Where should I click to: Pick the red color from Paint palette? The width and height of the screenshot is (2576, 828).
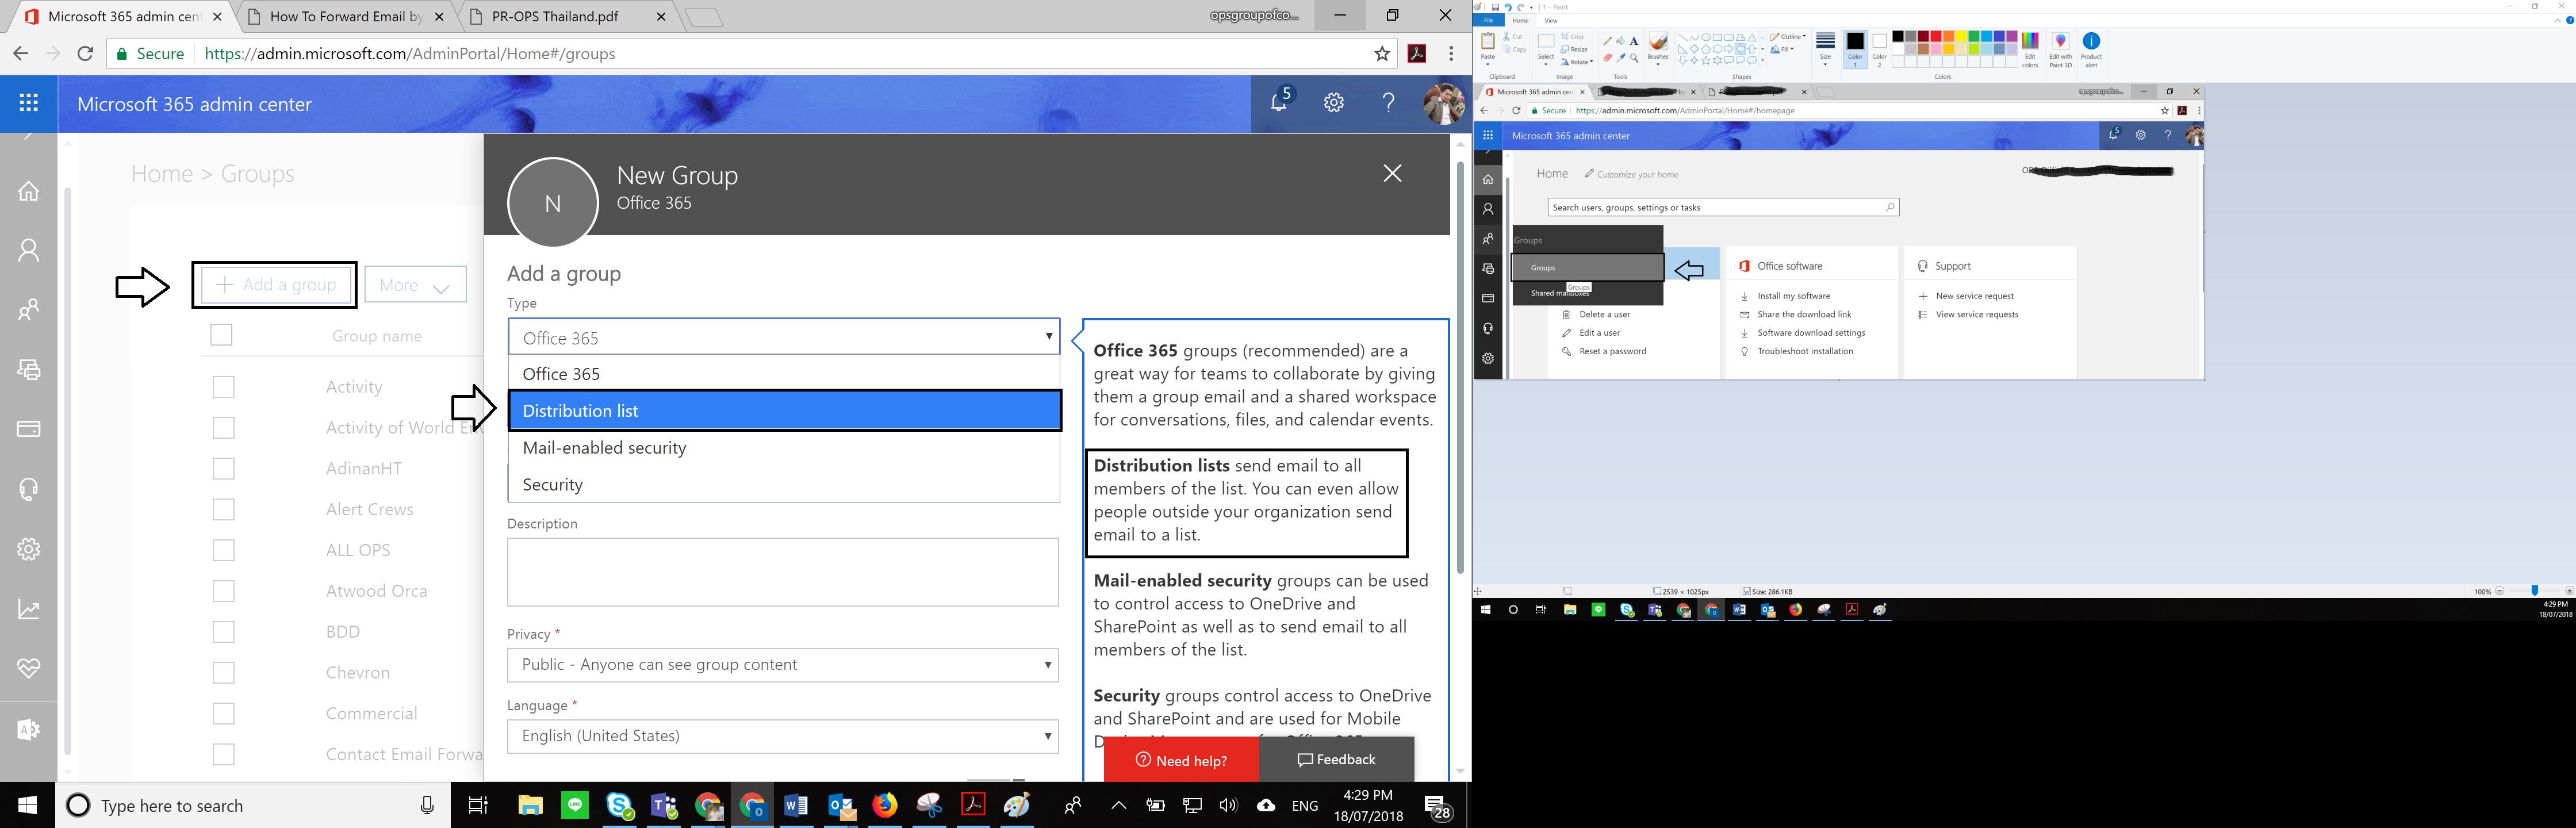1935,36
